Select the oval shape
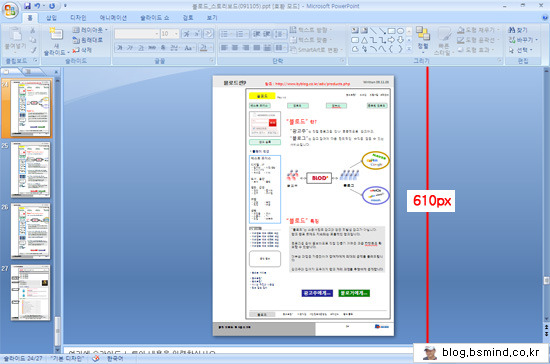This screenshot has width=550, height=364. tap(400, 31)
